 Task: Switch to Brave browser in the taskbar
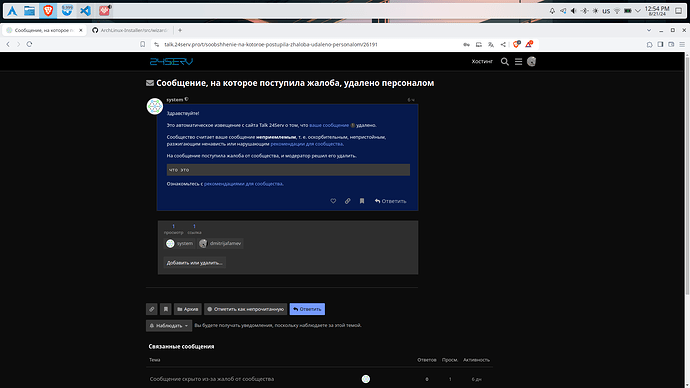click(x=48, y=11)
